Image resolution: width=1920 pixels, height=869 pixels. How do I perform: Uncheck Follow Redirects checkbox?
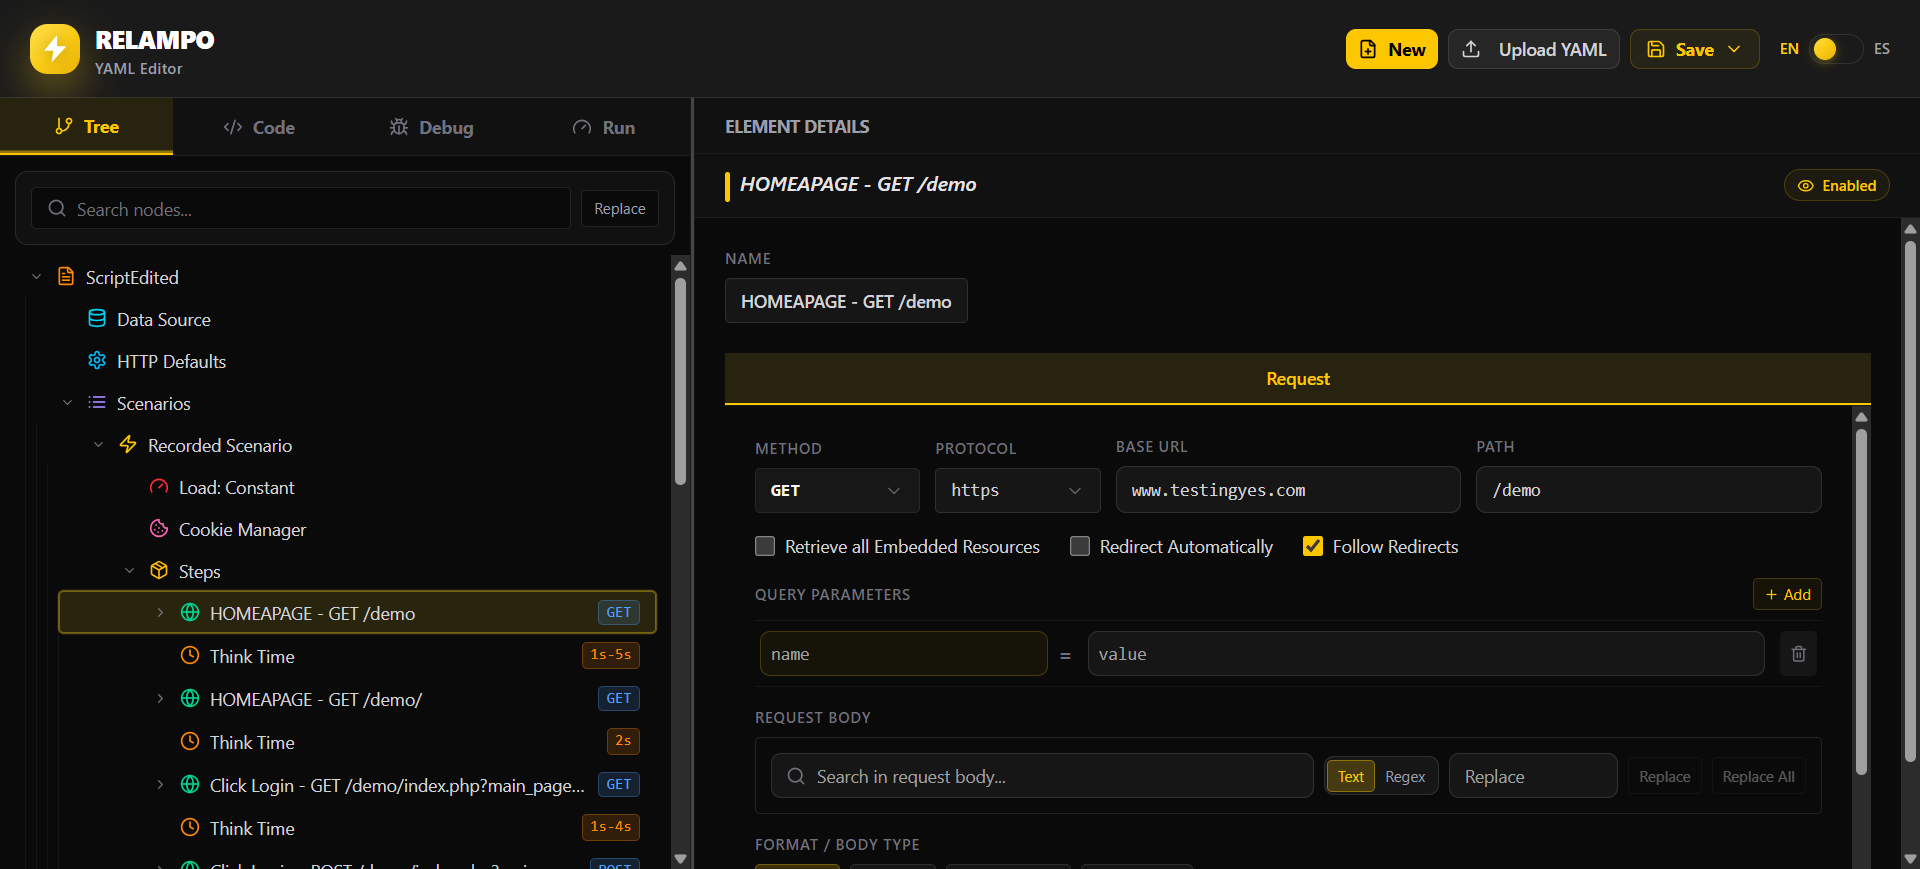[x=1313, y=546]
